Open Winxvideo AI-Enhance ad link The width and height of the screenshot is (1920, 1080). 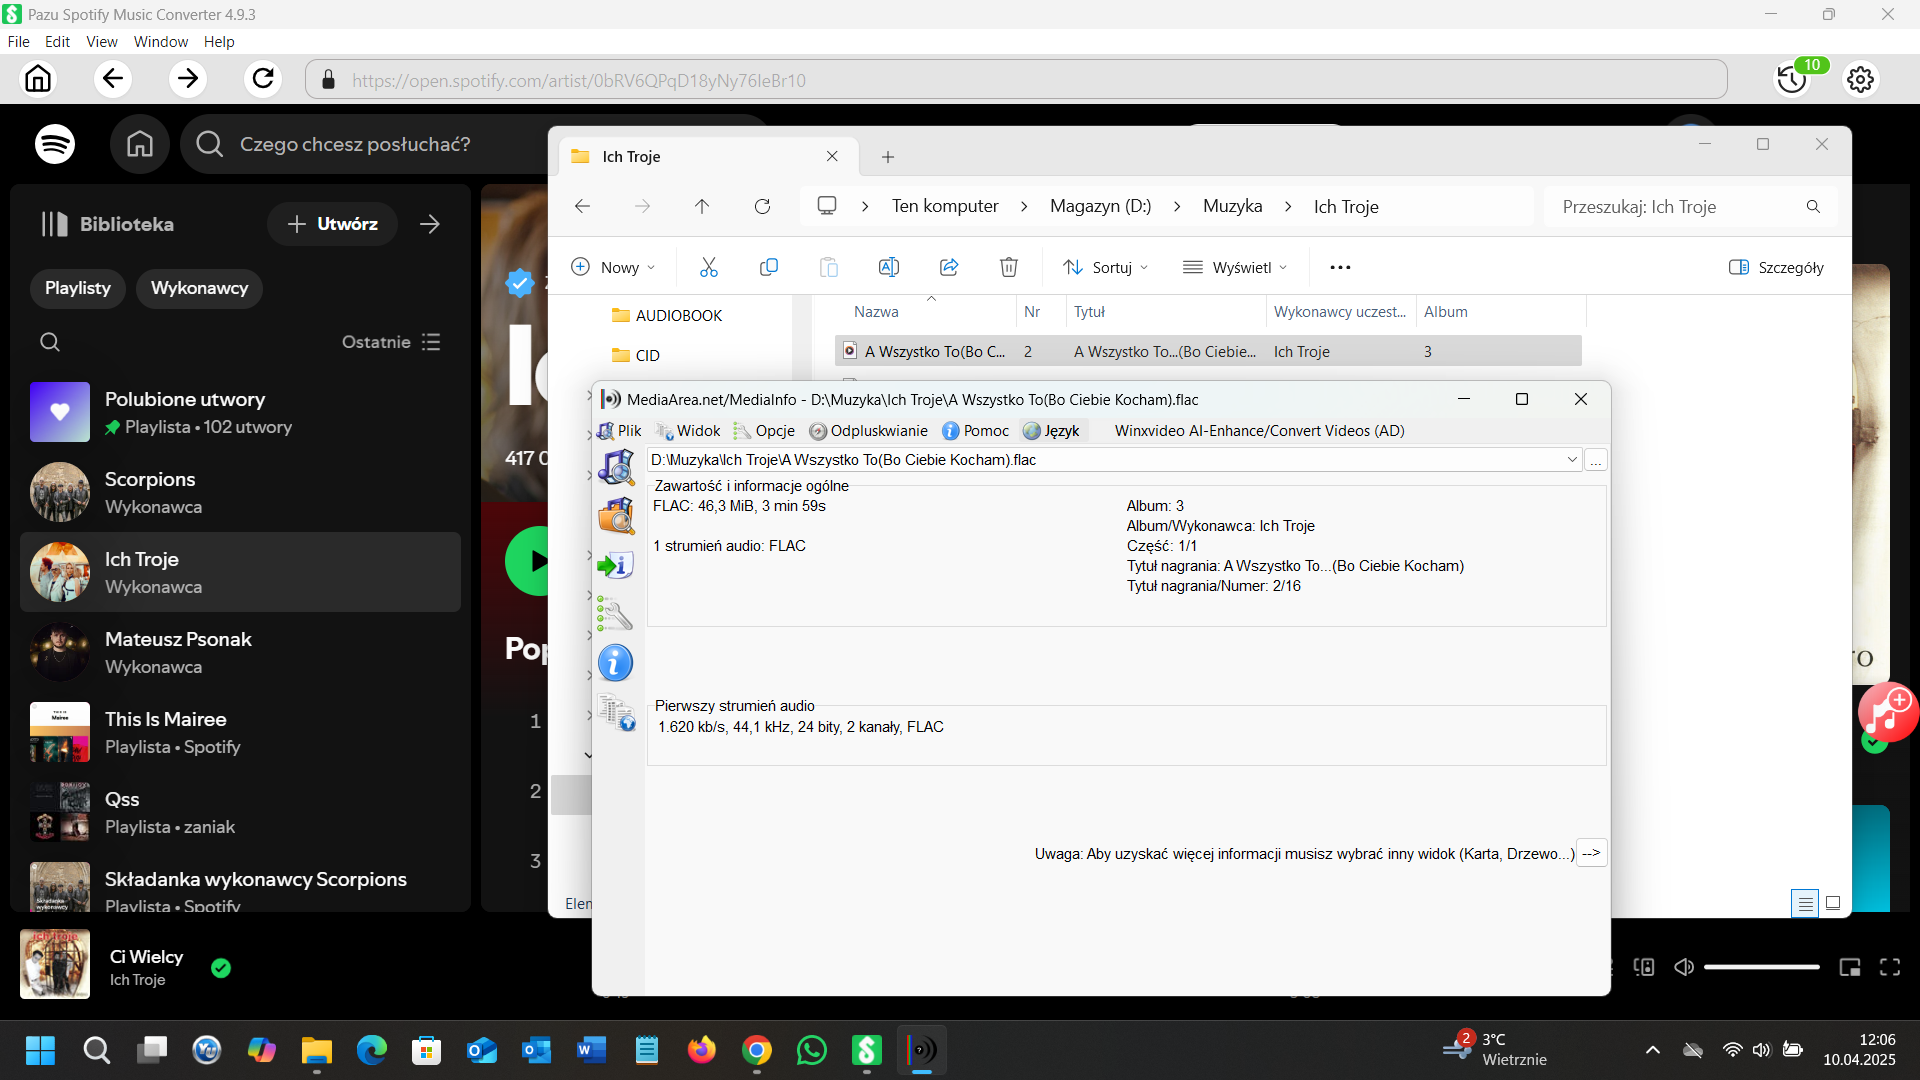[1260, 431]
